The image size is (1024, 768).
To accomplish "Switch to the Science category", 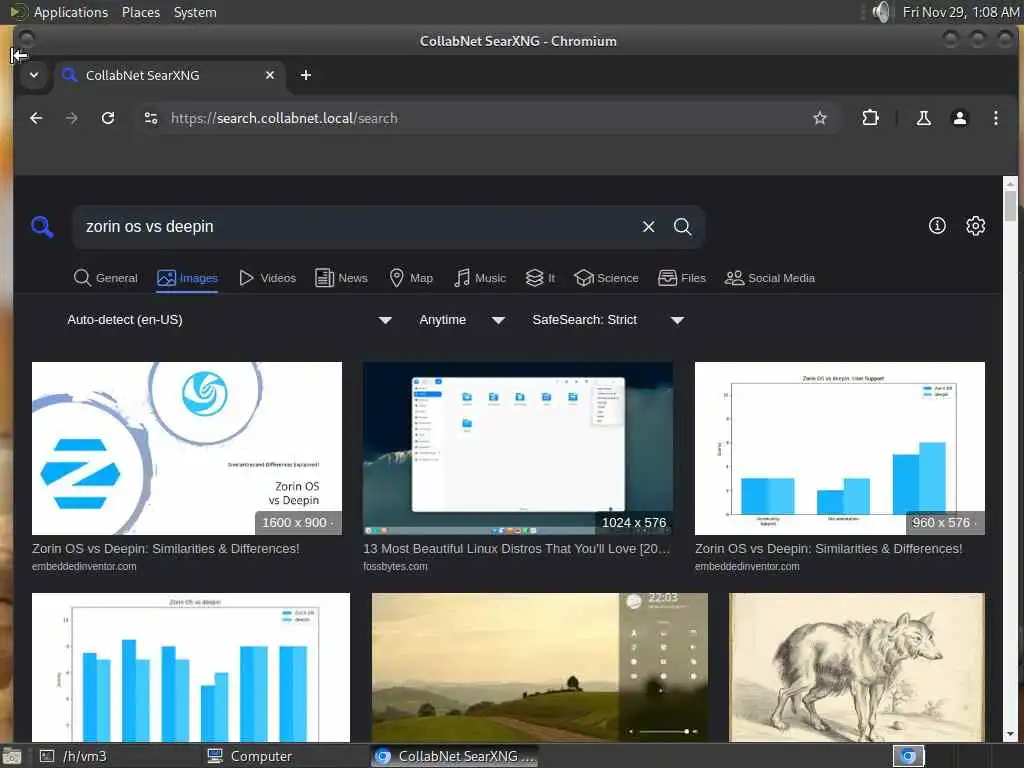I will click(x=606, y=278).
